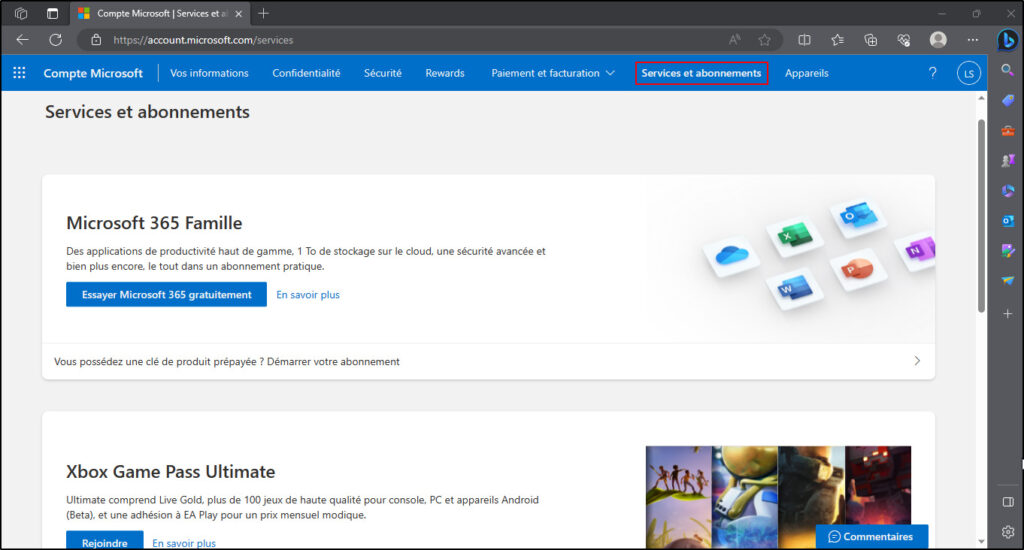Click the vertical page scrollbar thumb
This screenshot has width=1024, height=550.
(x=981, y=216)
